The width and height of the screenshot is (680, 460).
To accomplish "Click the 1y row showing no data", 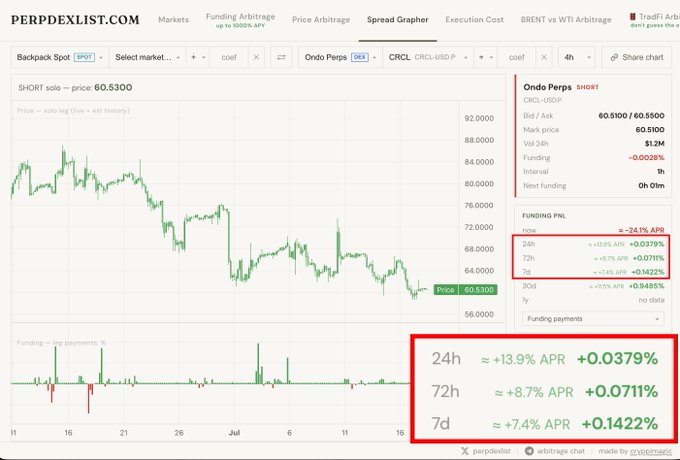I will (593, 300).
